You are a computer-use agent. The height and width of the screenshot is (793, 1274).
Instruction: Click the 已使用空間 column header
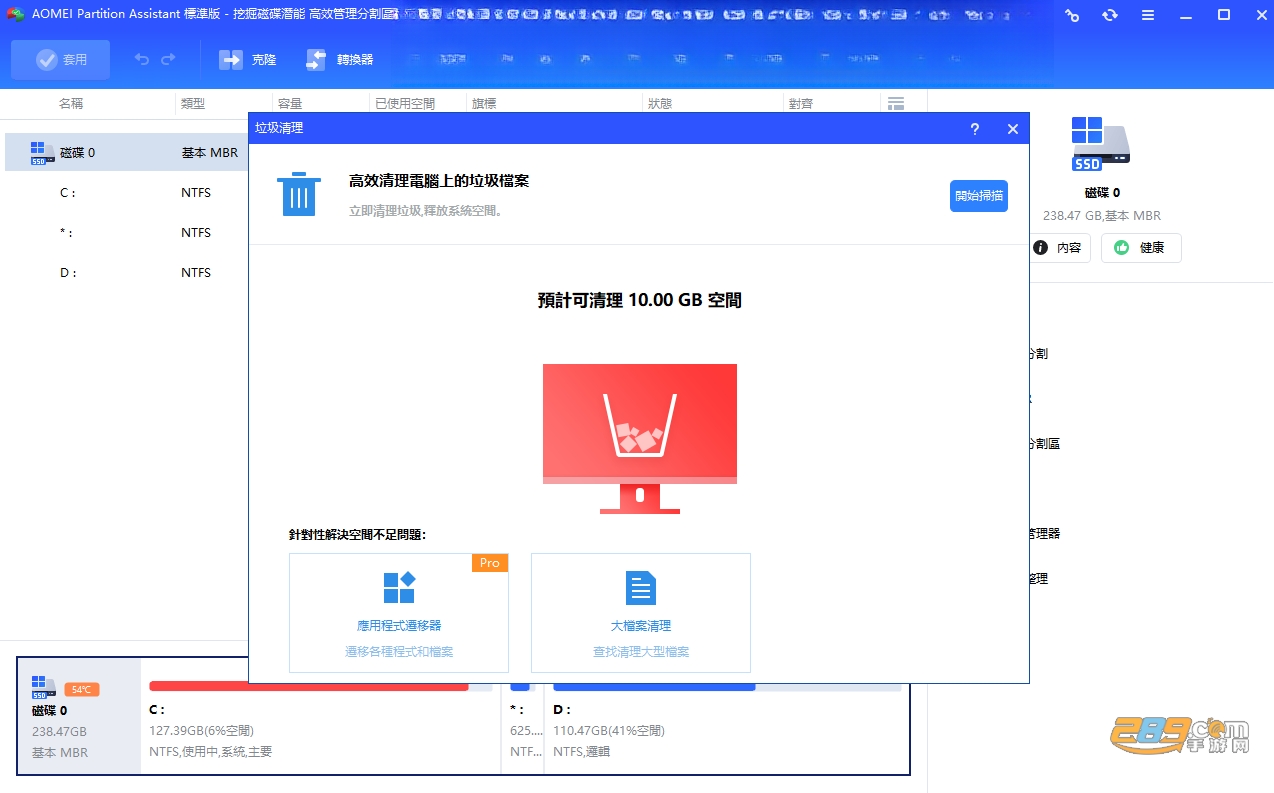pyautogui.click(x=405, y=103)
